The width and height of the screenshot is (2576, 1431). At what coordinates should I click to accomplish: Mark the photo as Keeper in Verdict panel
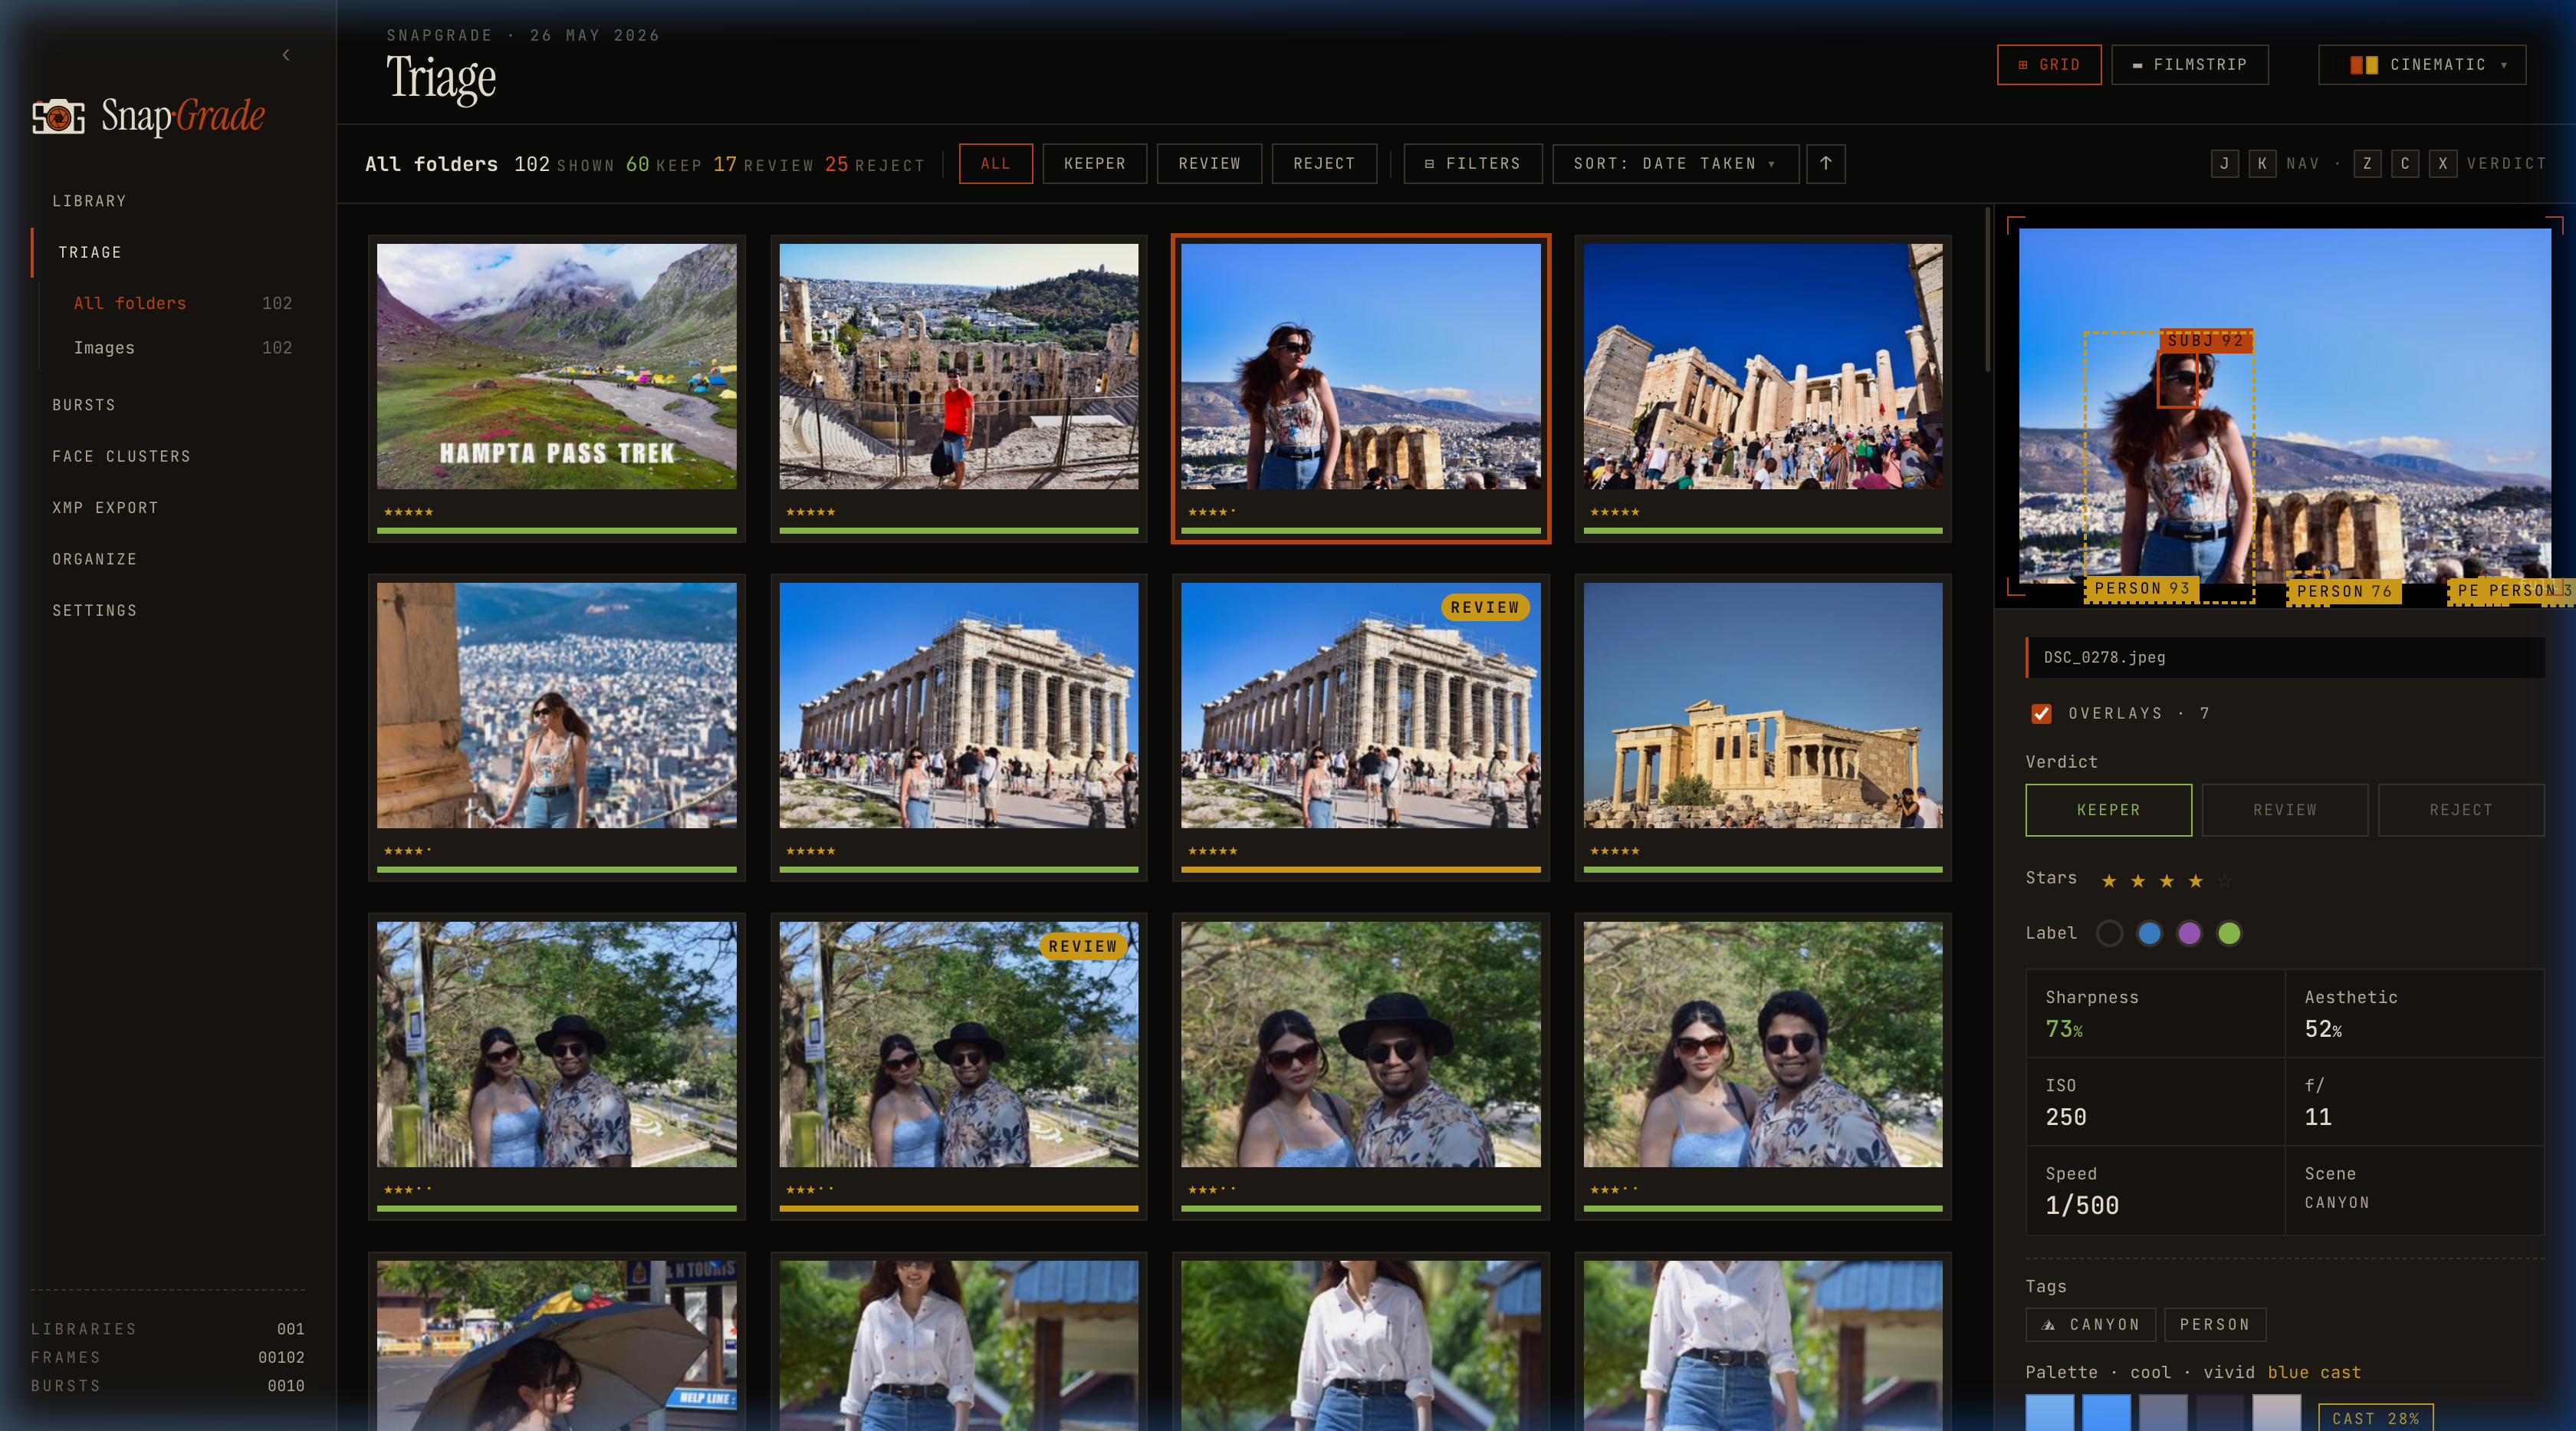[x=2108, y=810]
